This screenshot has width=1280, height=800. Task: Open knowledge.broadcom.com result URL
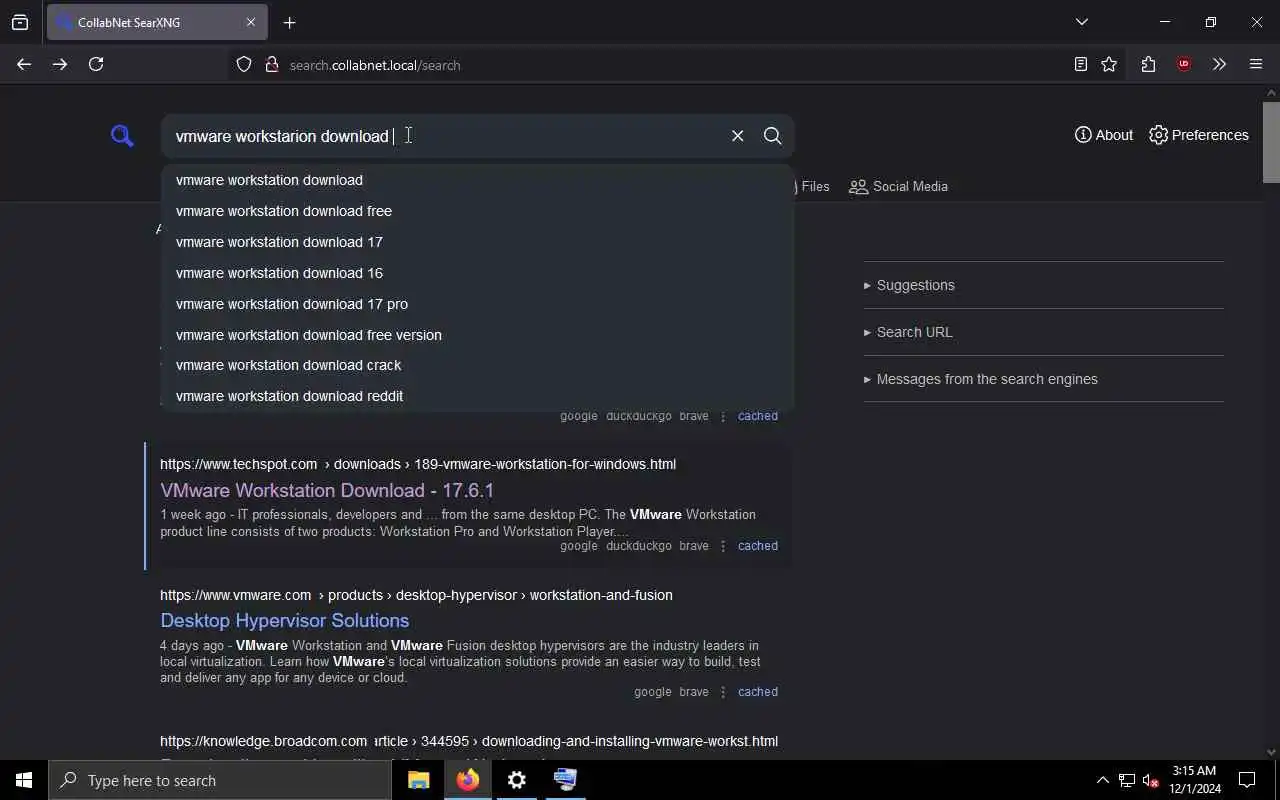469,741
